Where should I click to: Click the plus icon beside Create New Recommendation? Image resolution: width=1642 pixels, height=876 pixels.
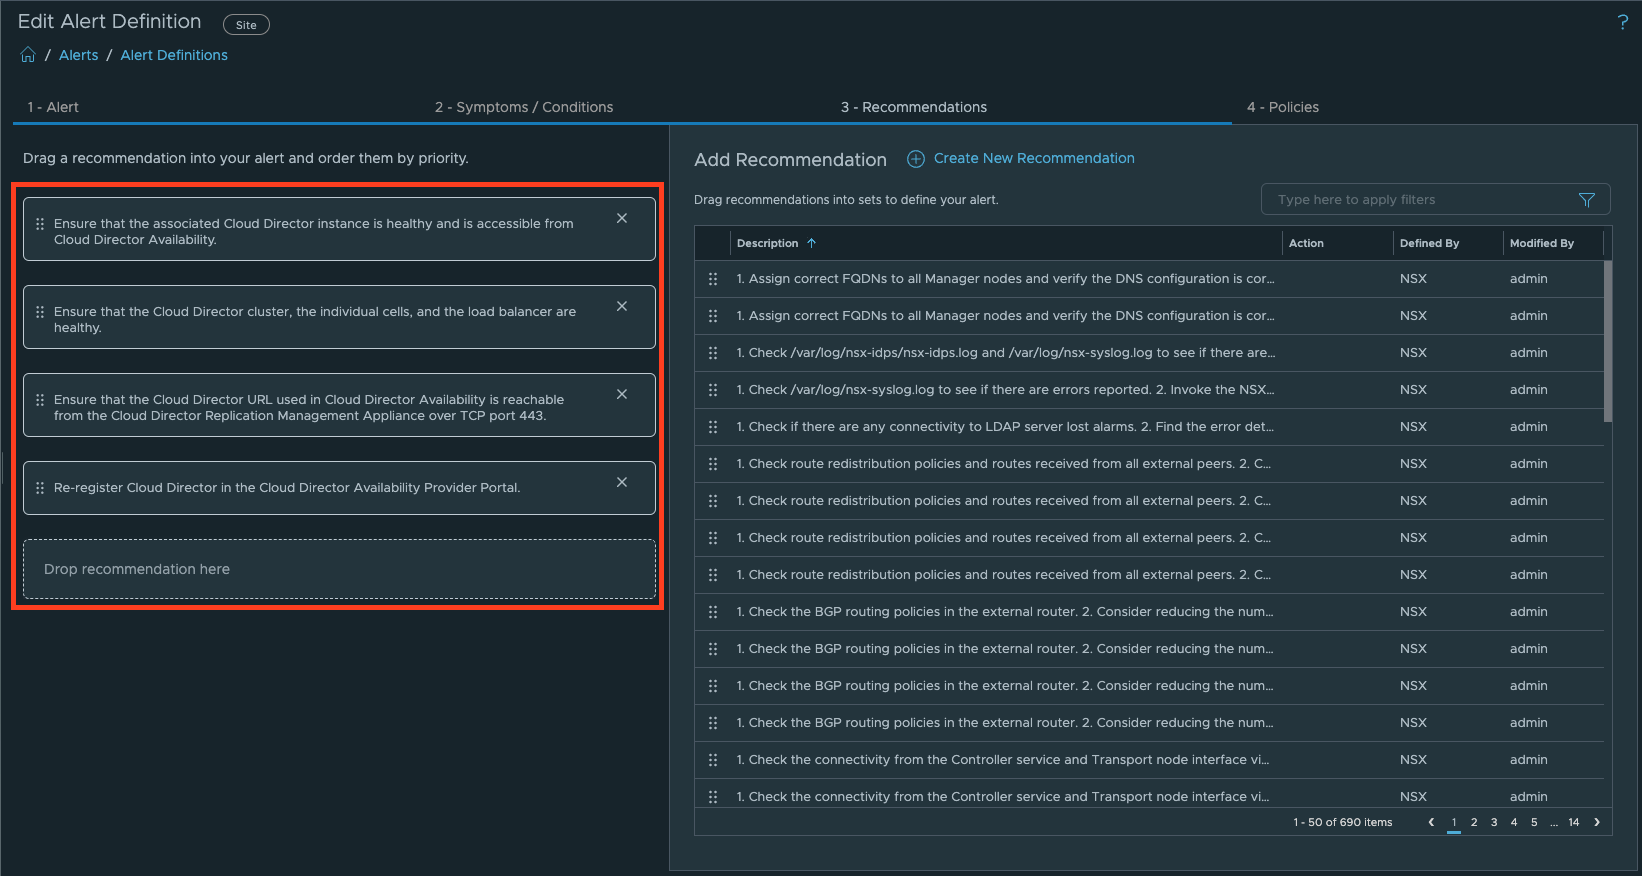[915, 159]
